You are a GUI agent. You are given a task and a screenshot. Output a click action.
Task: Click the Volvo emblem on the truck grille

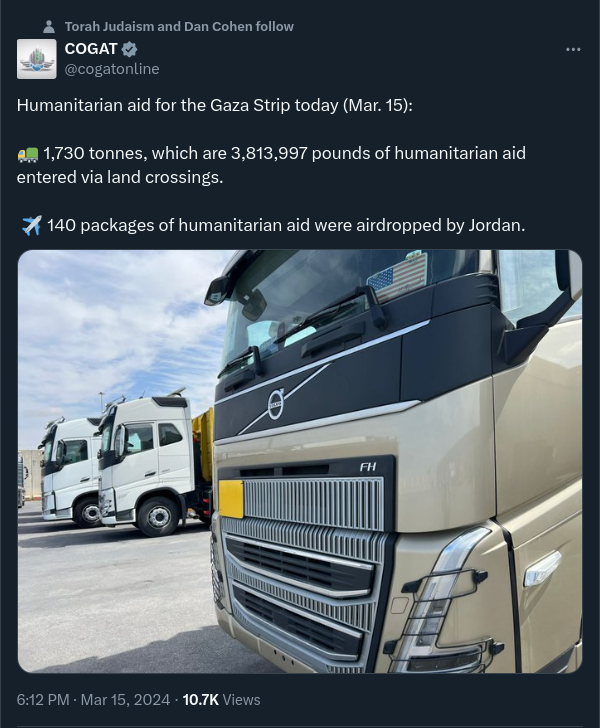275,404
